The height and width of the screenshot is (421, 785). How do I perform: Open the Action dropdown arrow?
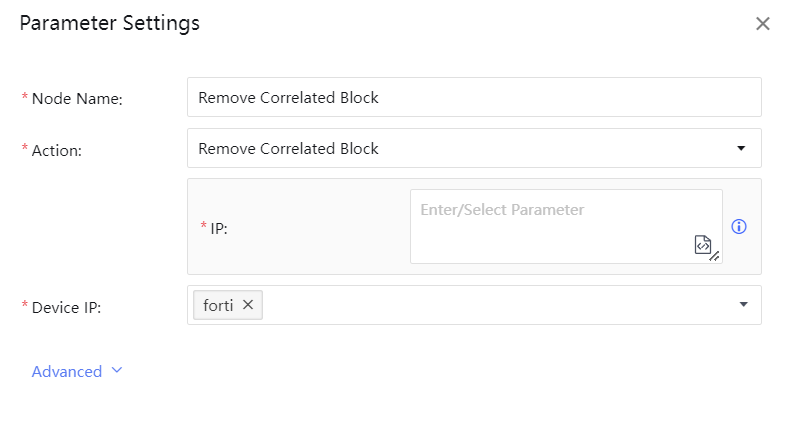coord(741,148)
